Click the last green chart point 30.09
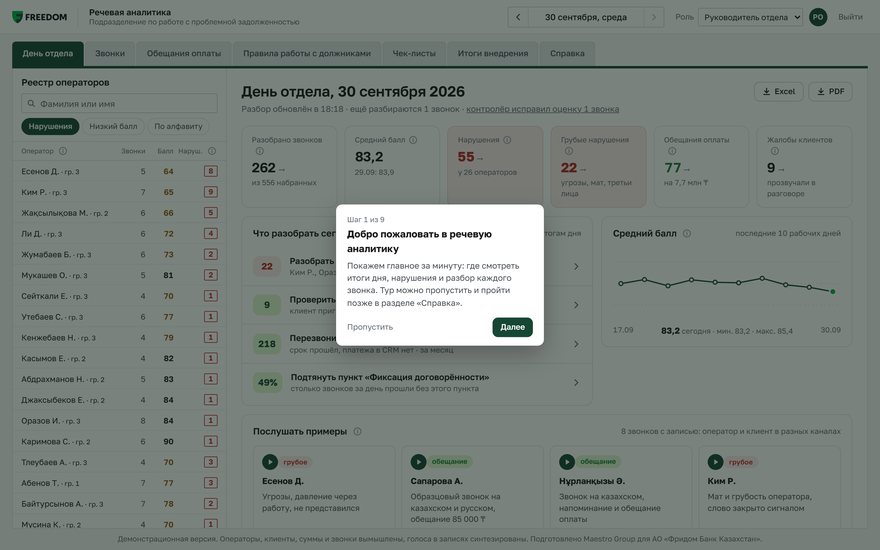 point(832,291)
